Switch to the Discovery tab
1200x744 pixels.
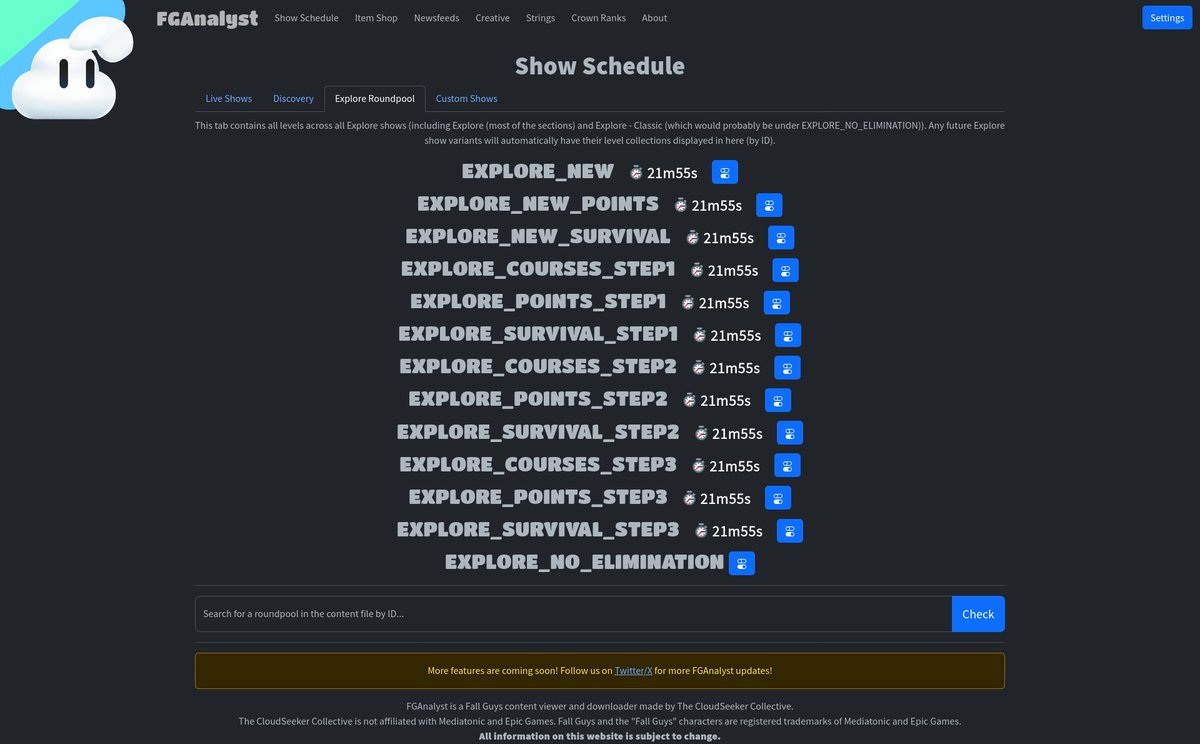click(293, 99)
